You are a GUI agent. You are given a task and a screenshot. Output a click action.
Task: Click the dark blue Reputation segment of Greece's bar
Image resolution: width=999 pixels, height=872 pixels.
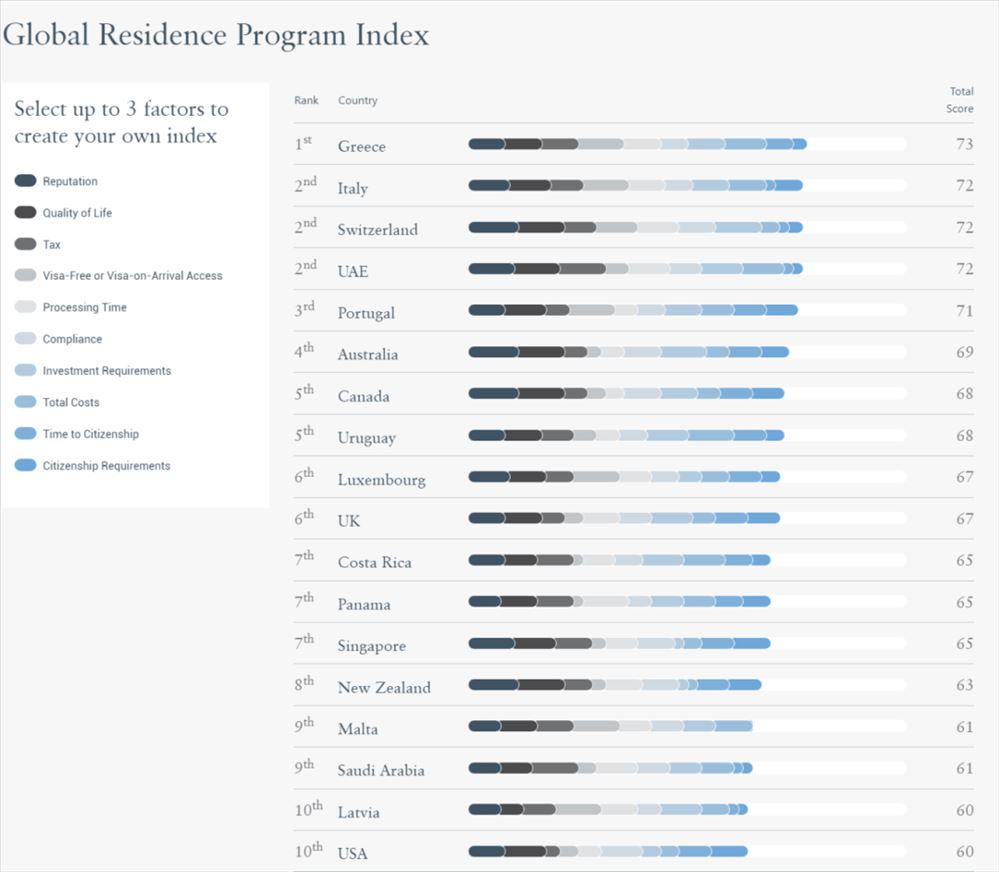(485, 144)
